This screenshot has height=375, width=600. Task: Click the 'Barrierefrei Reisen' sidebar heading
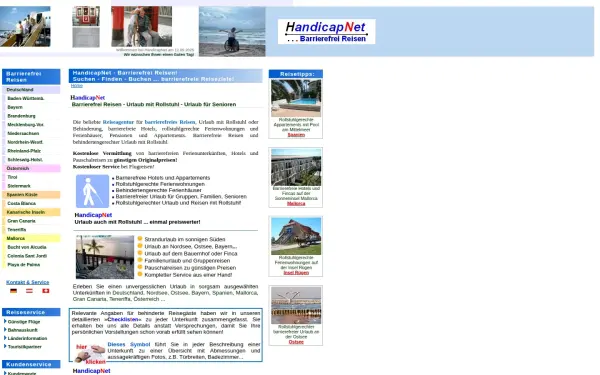coord(31,77)
